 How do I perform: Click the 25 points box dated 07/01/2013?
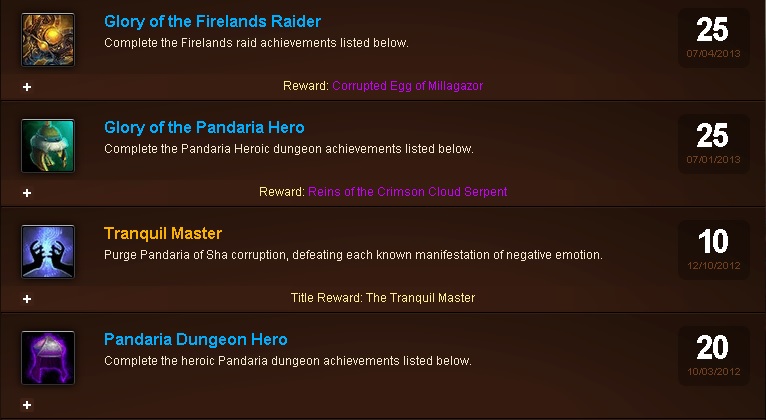point(714,144)
